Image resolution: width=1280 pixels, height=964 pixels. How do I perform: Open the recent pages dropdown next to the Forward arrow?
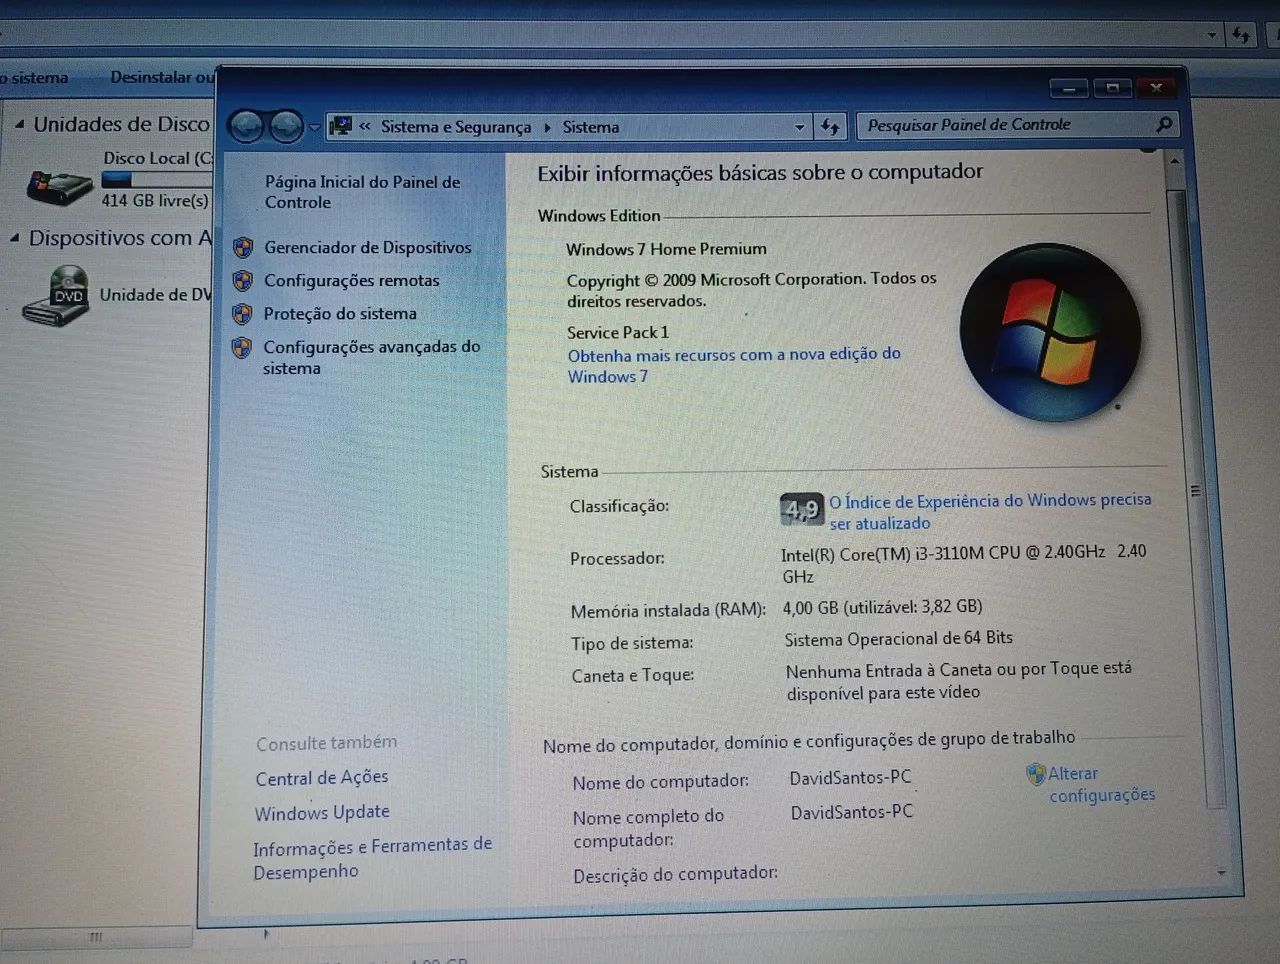(x=314, y=128)
